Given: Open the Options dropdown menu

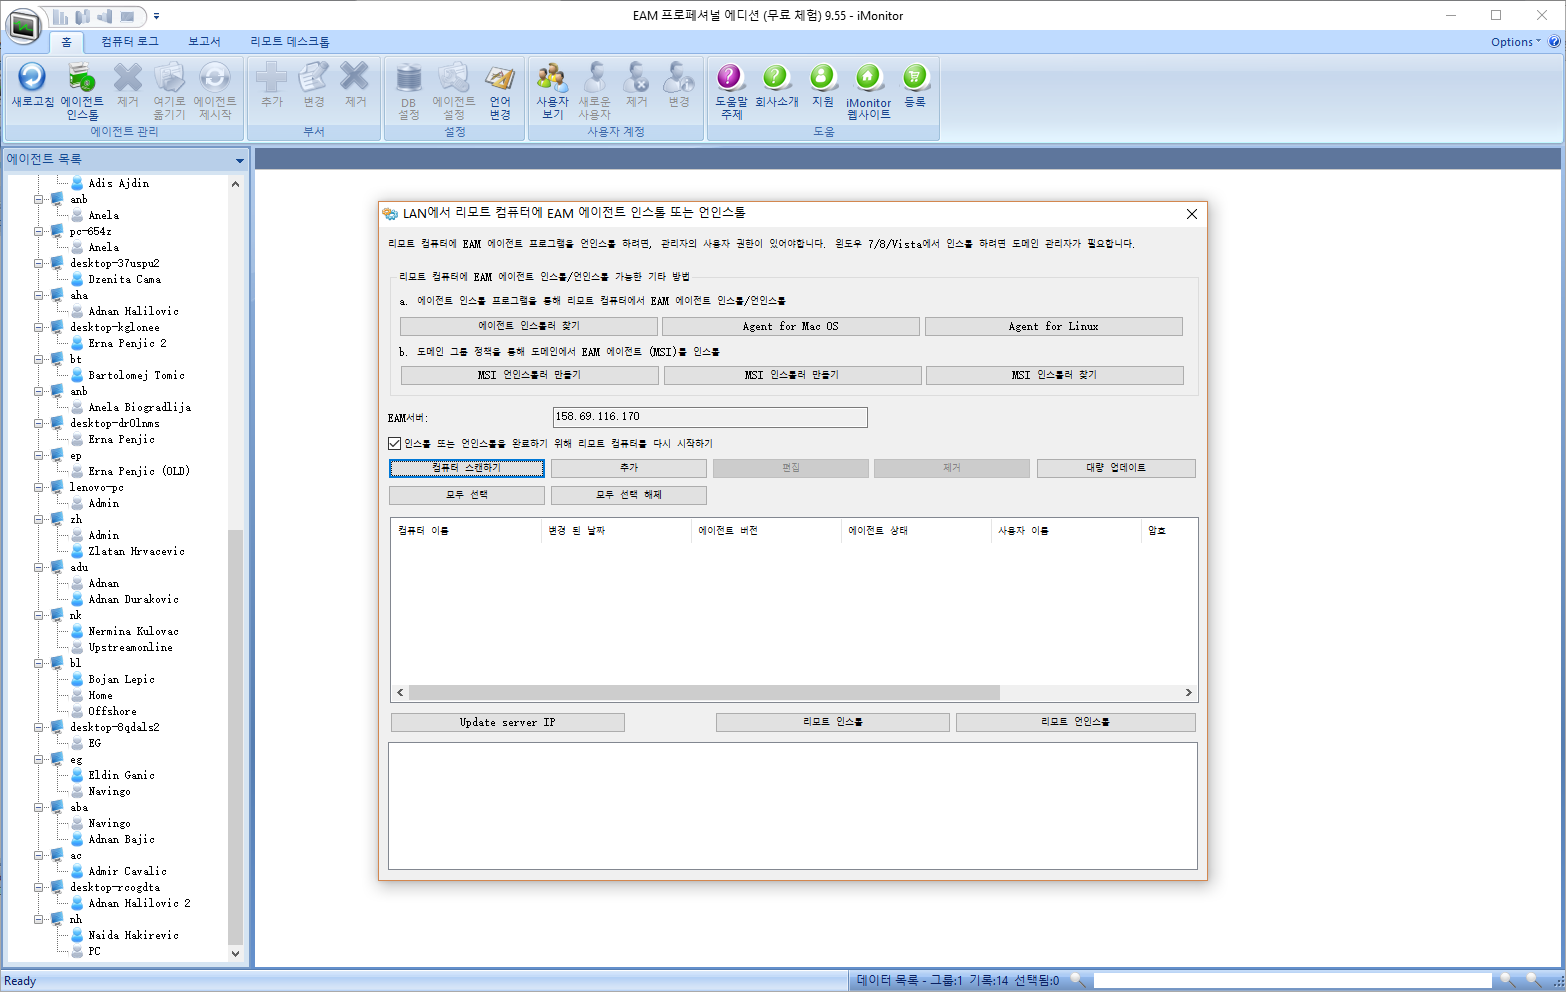Looking at the screenshot, I should pos(1515,42).
